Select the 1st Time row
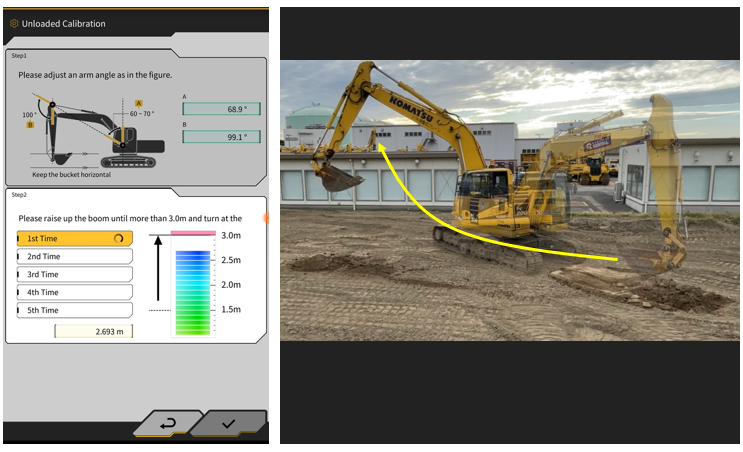 (x=75, y=238)
